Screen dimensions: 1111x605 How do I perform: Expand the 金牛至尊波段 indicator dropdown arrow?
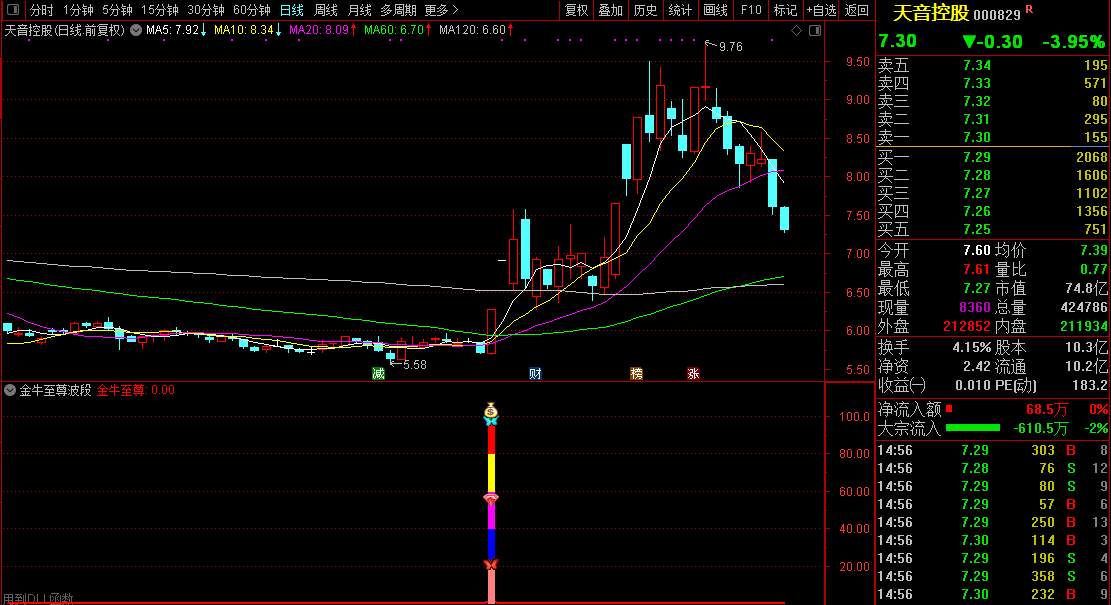coord(11,391)
